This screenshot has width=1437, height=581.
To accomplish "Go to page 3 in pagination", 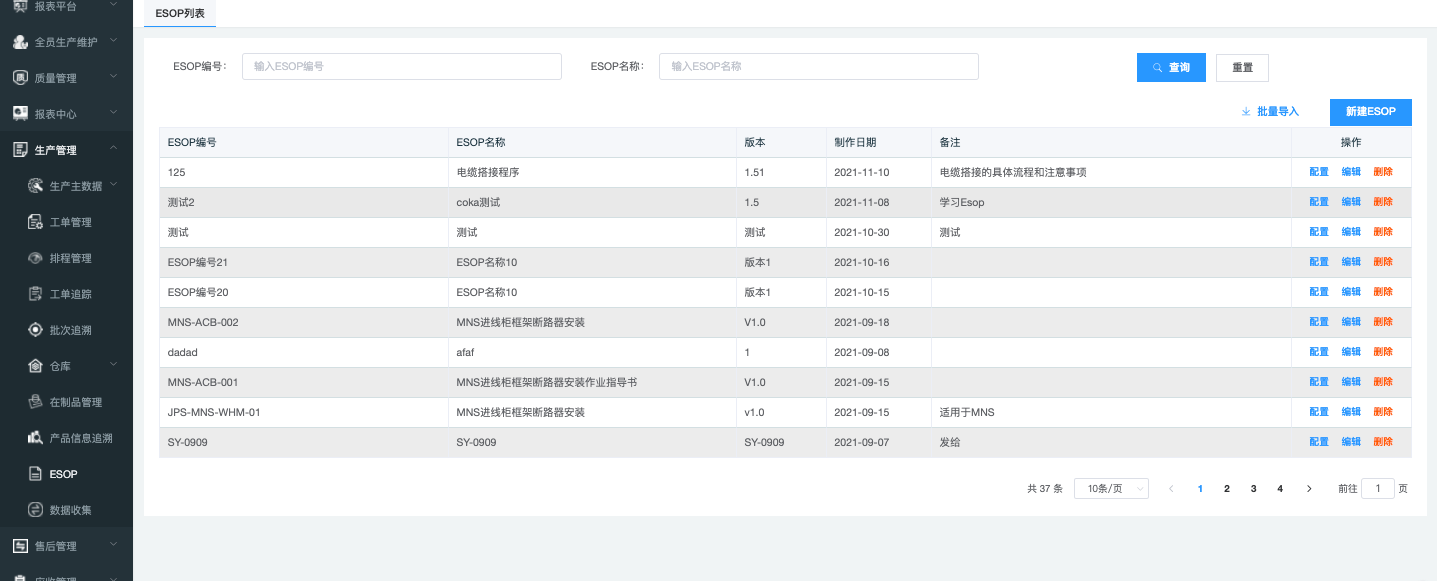I will (x=1253, y=489).
